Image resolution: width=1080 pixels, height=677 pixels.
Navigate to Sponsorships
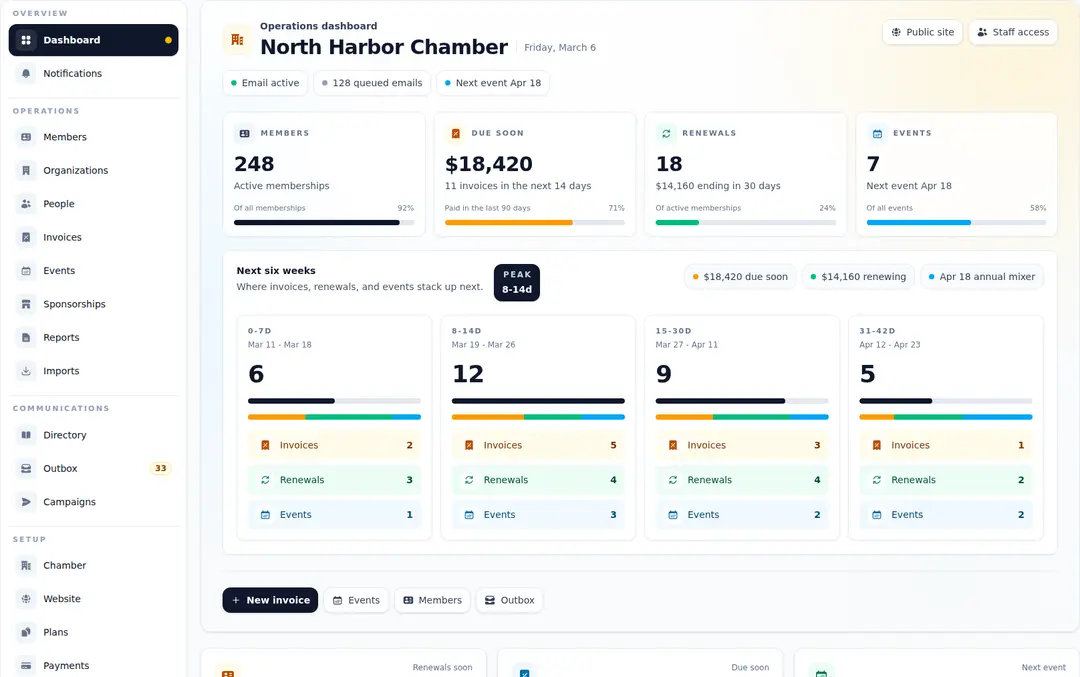76,304
